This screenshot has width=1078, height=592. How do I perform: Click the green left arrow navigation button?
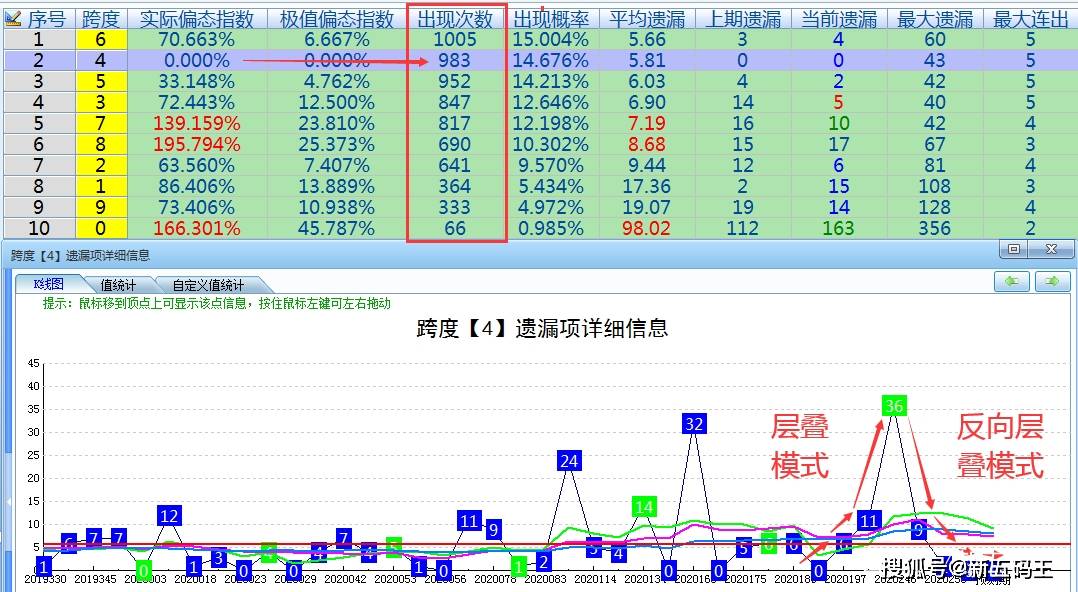[x=1012, y=281]
